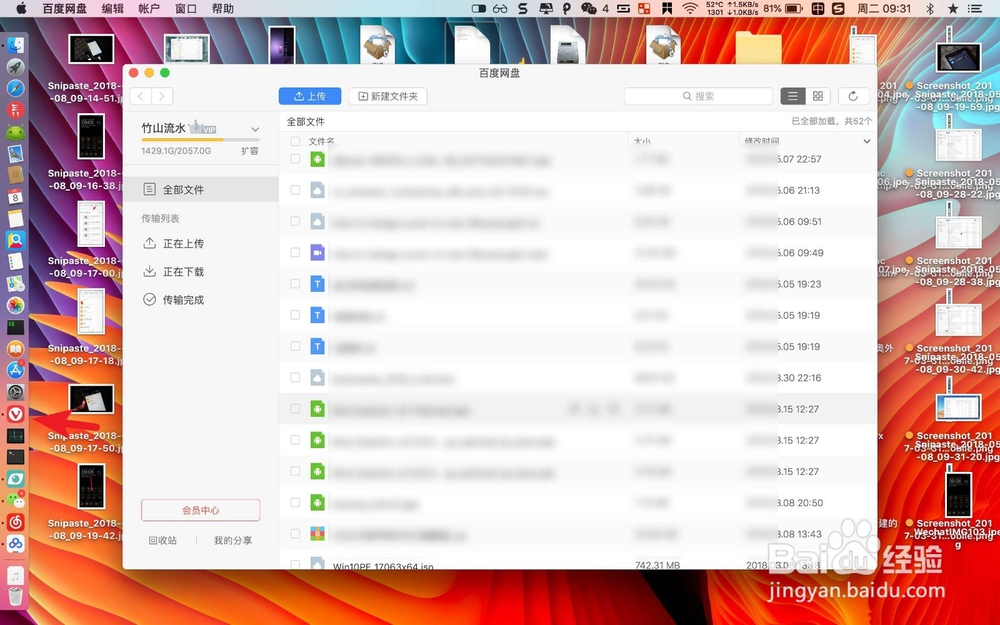Create folder with 新建文件夹
This screenshot has height=625, width=1000.
[x=388, y=96]
